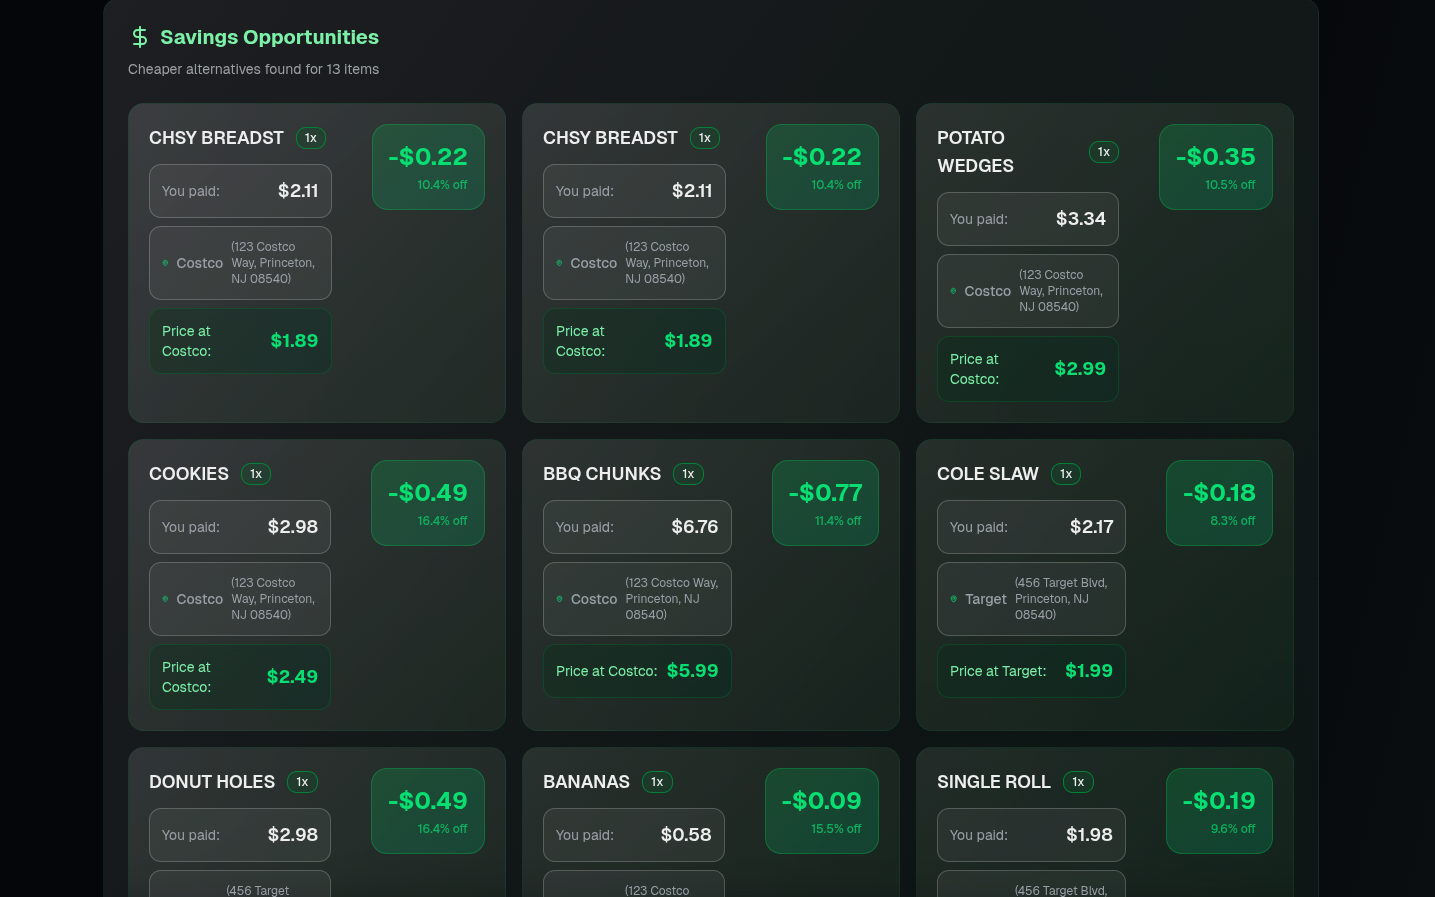Click the 1x quantity badge on Cookies
1435x897 pixels.
256,474
